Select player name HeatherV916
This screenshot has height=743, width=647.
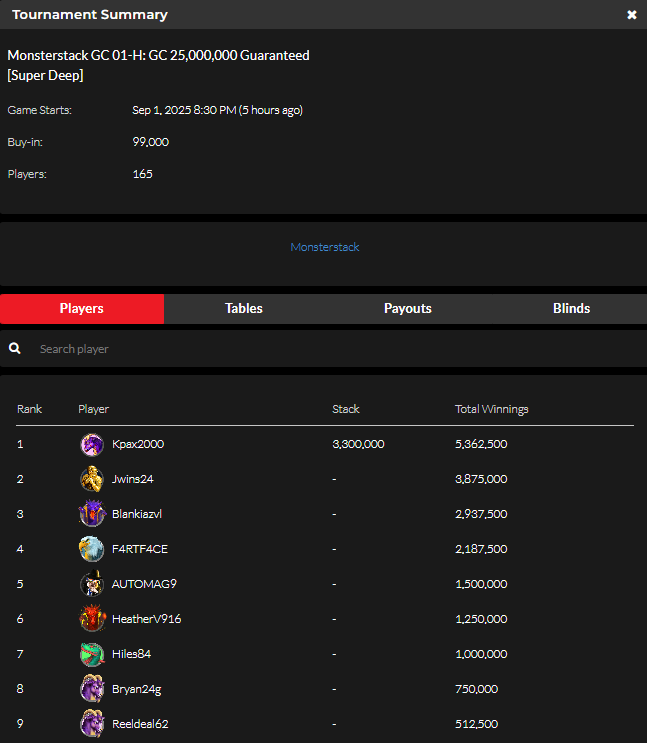click(x=146, y=619)
